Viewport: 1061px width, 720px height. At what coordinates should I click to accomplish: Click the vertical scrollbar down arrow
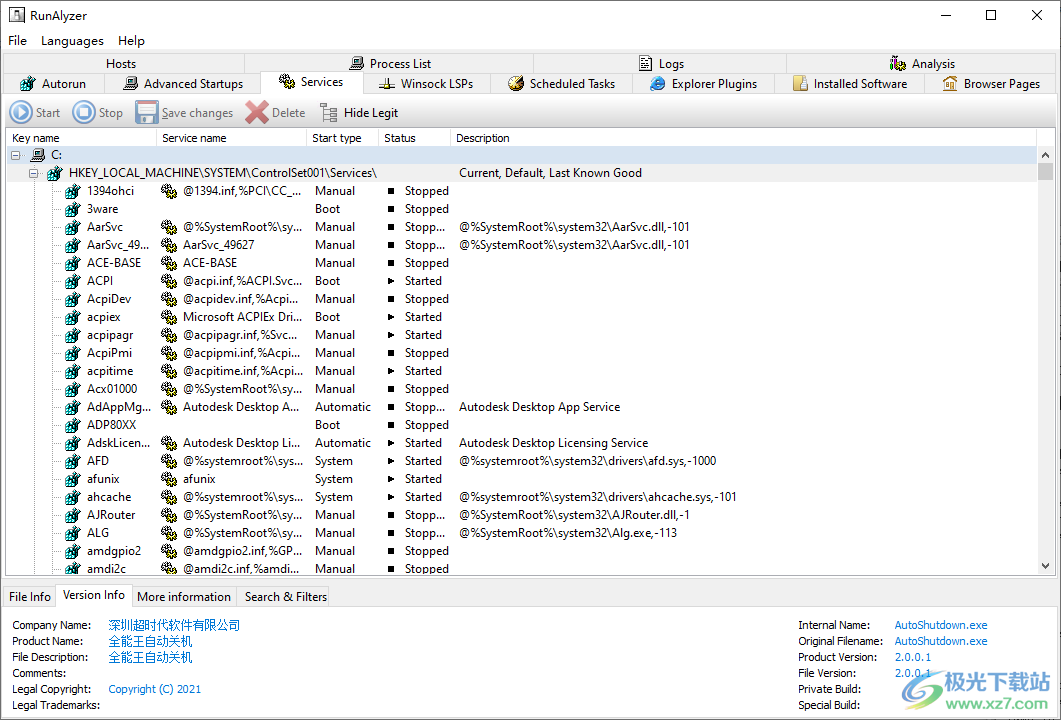[1046, 567]
